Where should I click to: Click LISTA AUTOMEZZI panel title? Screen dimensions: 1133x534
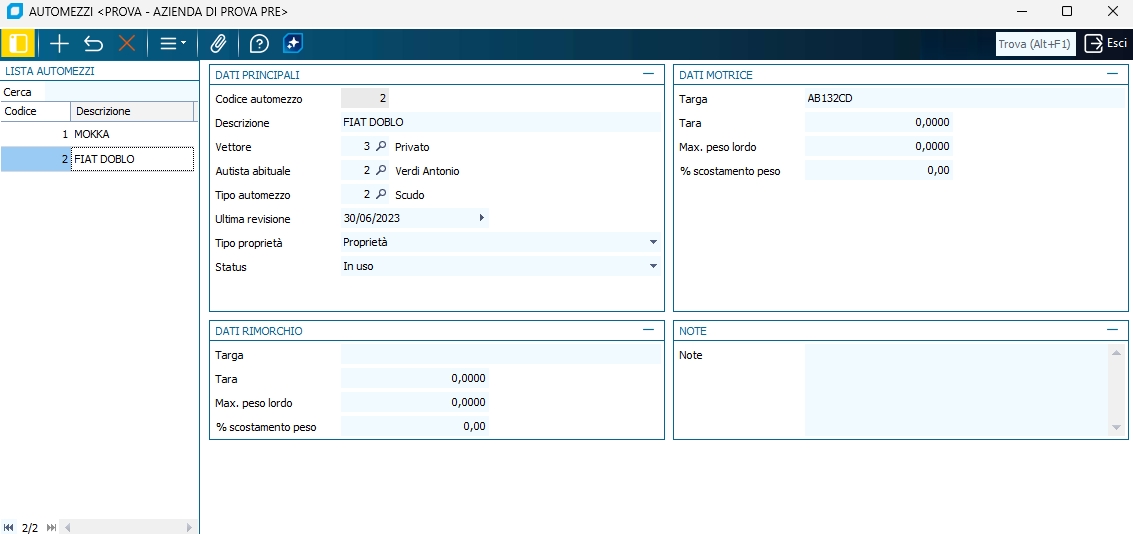tap(50, 71)
